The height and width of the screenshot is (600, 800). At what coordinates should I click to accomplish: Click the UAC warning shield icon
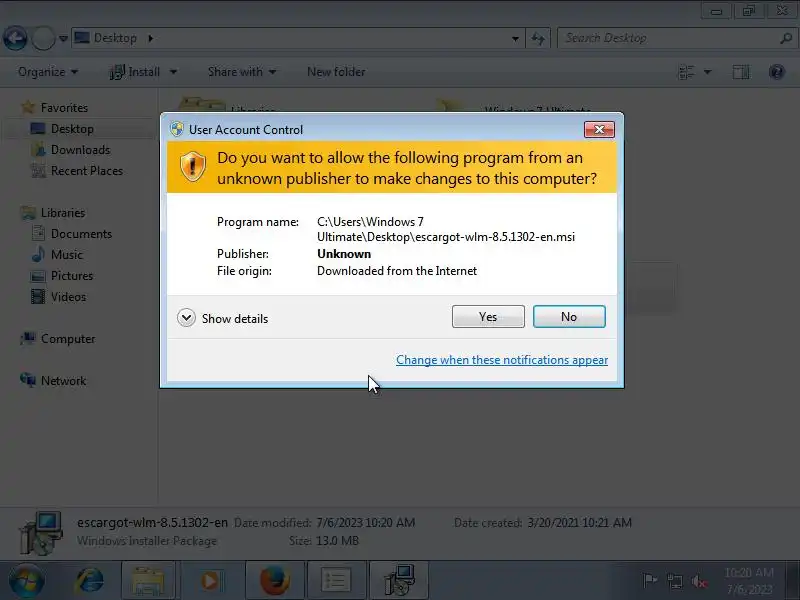(x=192, y=166)
